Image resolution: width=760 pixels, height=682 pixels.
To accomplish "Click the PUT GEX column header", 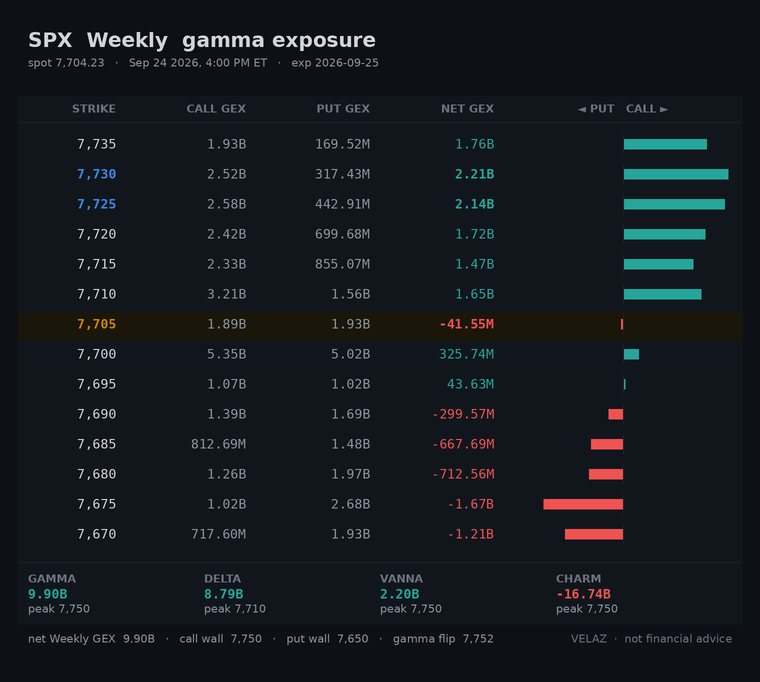I will coord(343,109).
